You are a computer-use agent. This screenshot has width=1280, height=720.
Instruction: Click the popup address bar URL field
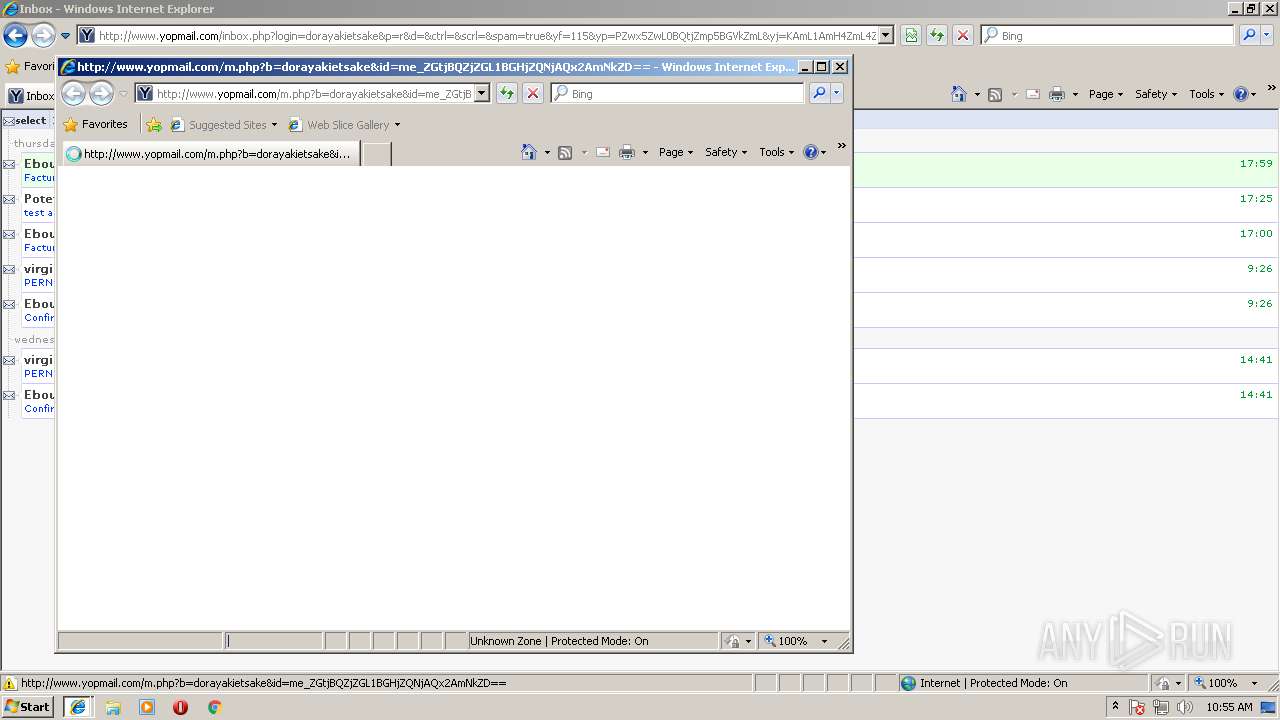click(313, 93)
